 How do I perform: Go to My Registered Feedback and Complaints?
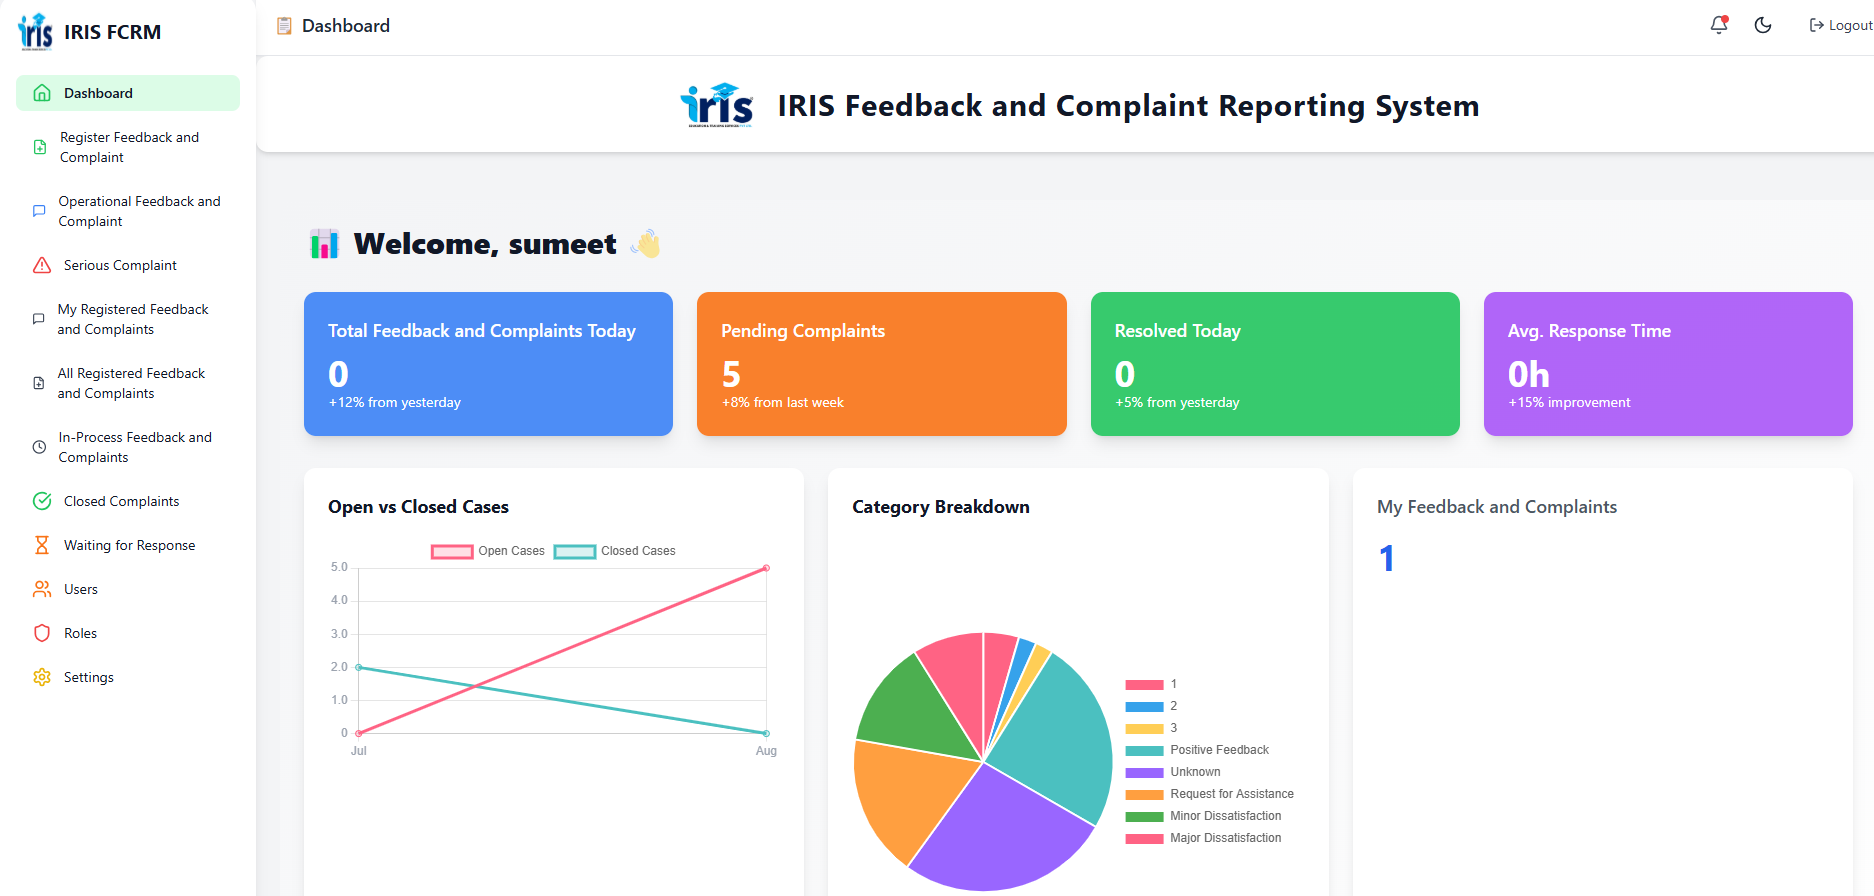[x=132, y=319]
